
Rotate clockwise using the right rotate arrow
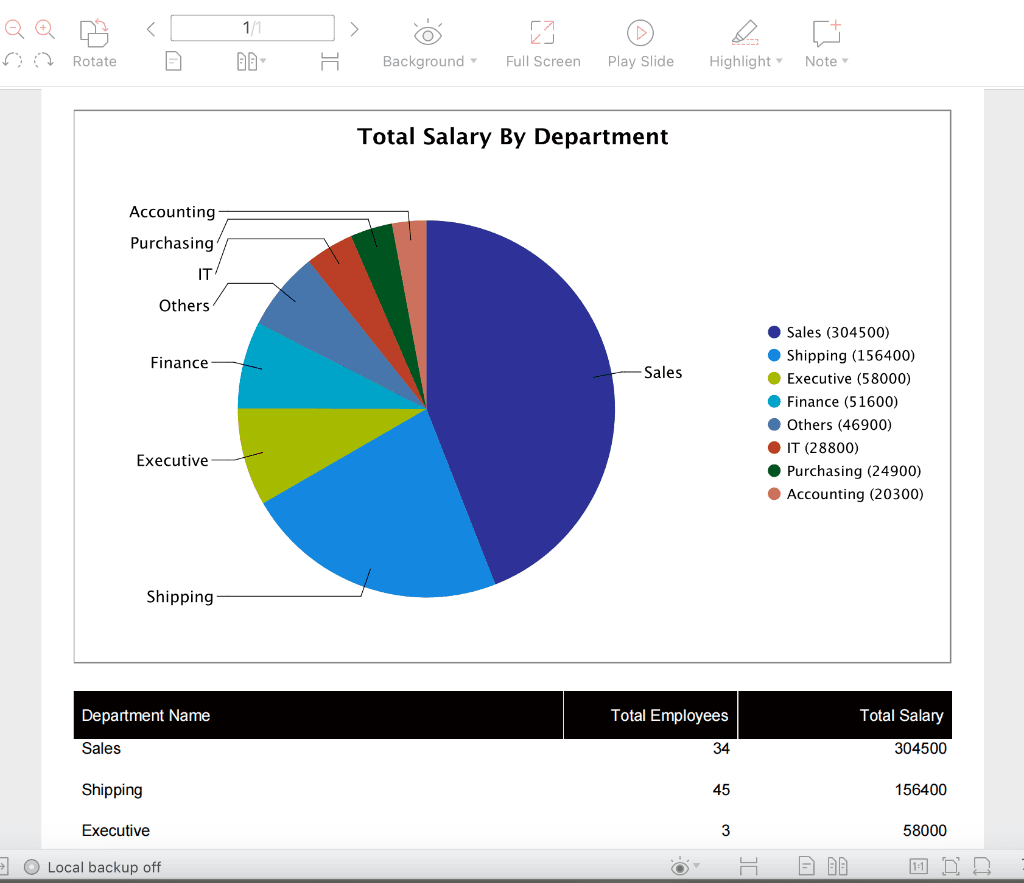click(44, 61)
